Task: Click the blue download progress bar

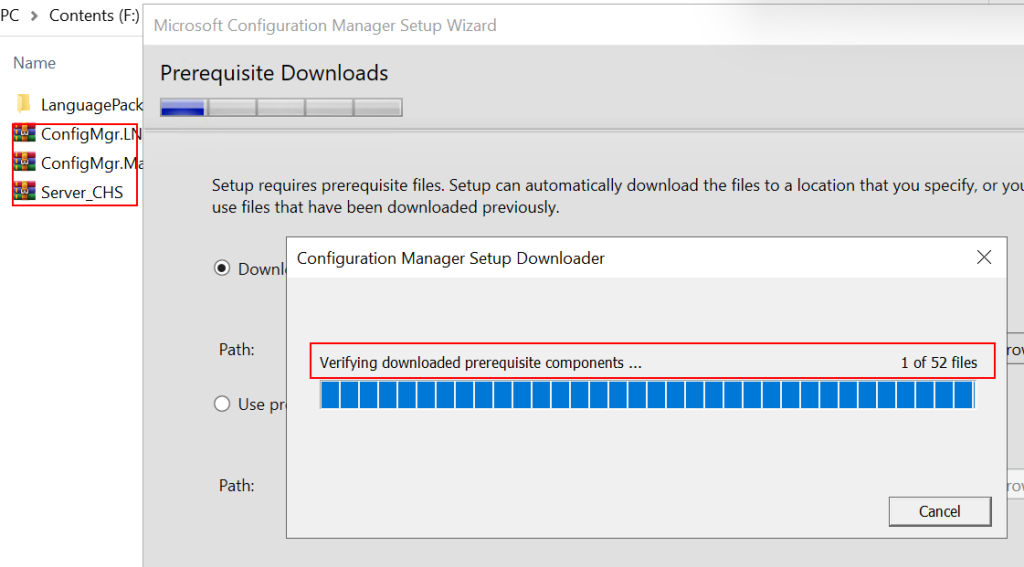Action: click(x=646, y=396)
